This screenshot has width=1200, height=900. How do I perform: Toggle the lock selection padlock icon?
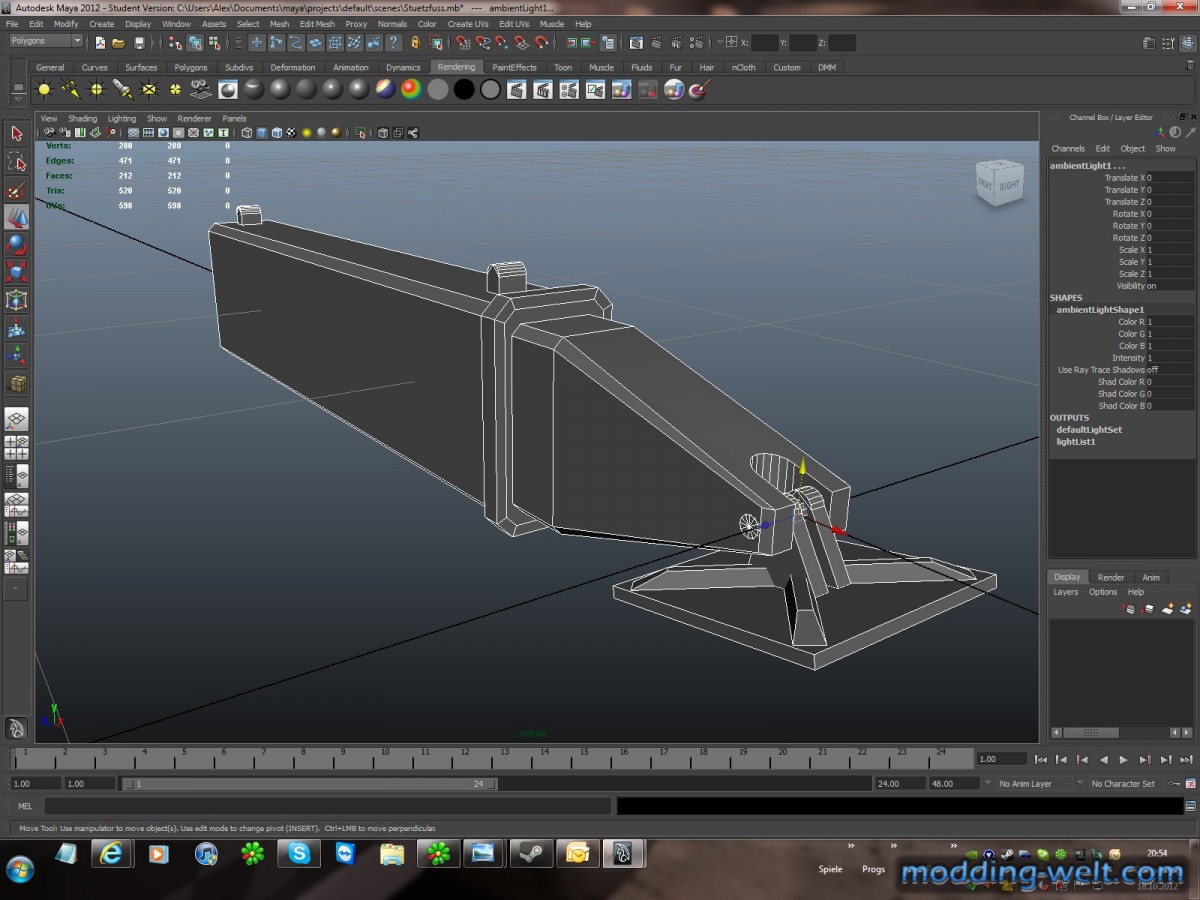[x=415, y=43]
